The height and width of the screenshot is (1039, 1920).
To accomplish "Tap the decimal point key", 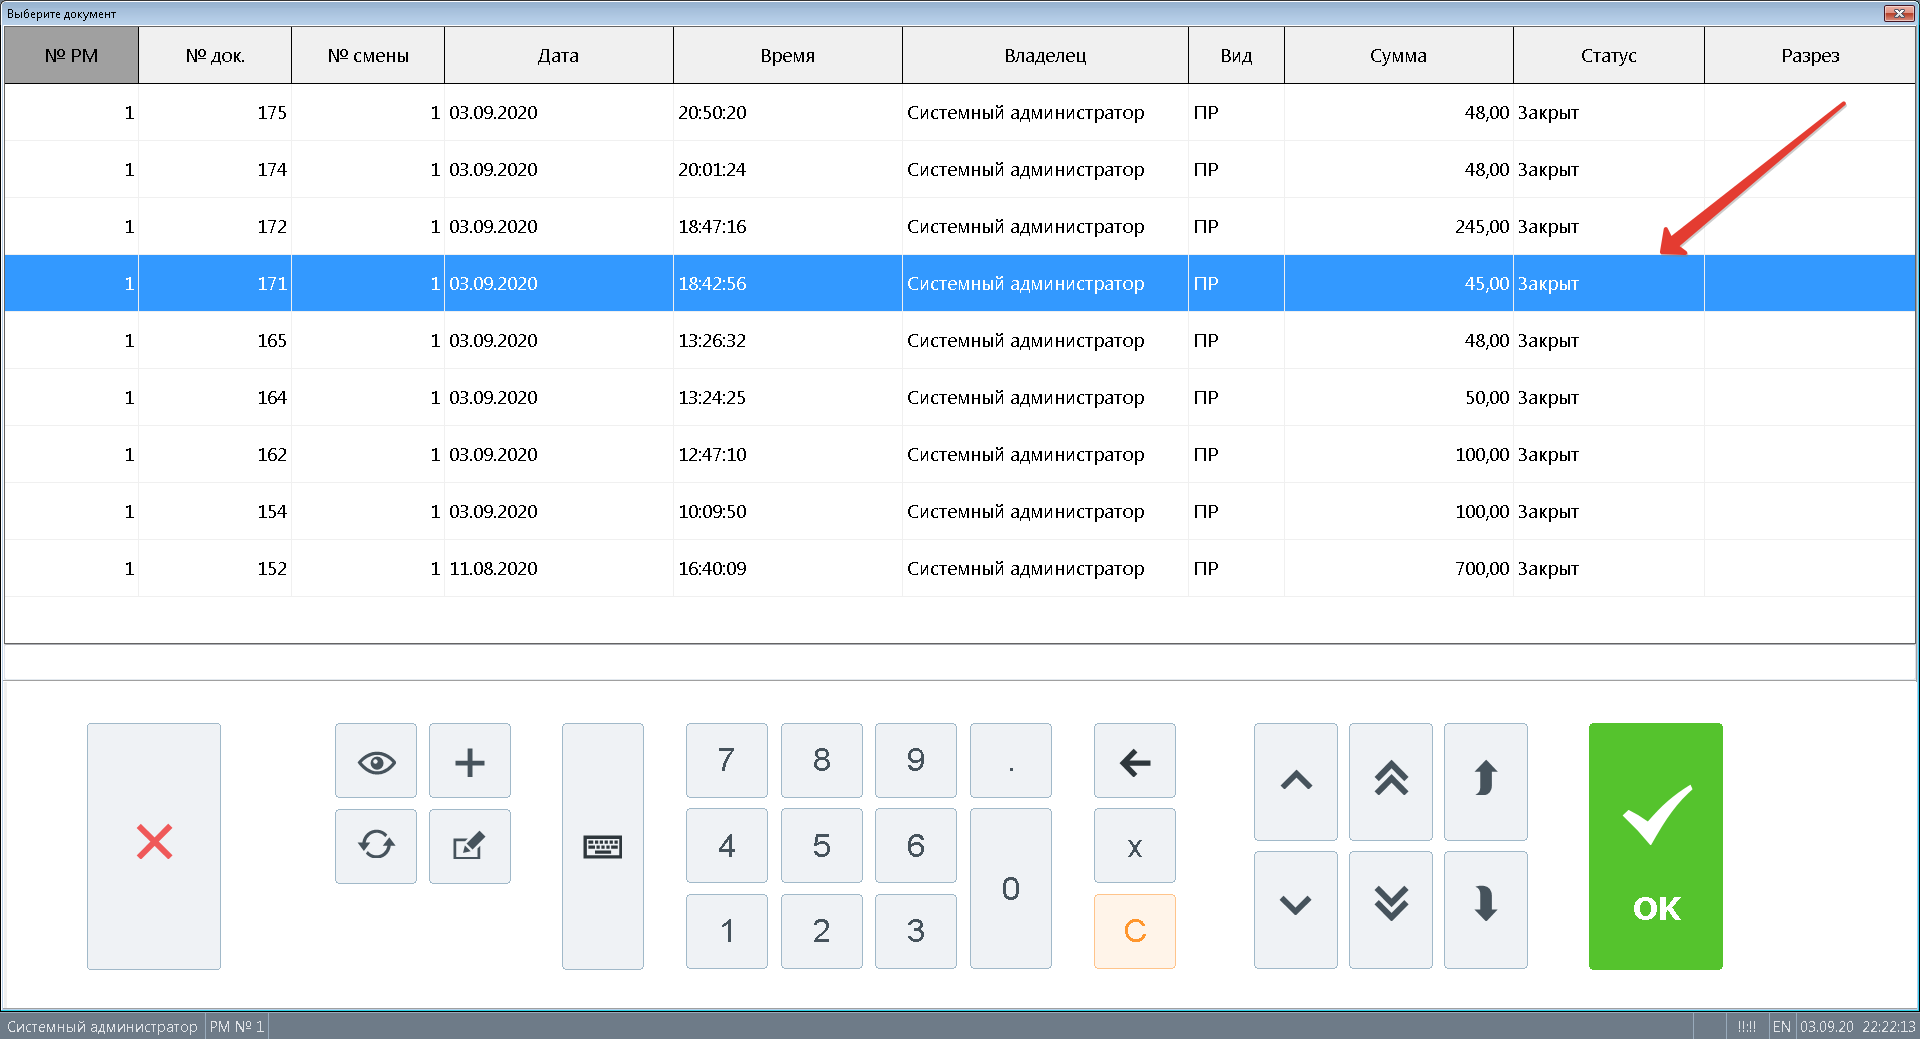I will 1011,761.
